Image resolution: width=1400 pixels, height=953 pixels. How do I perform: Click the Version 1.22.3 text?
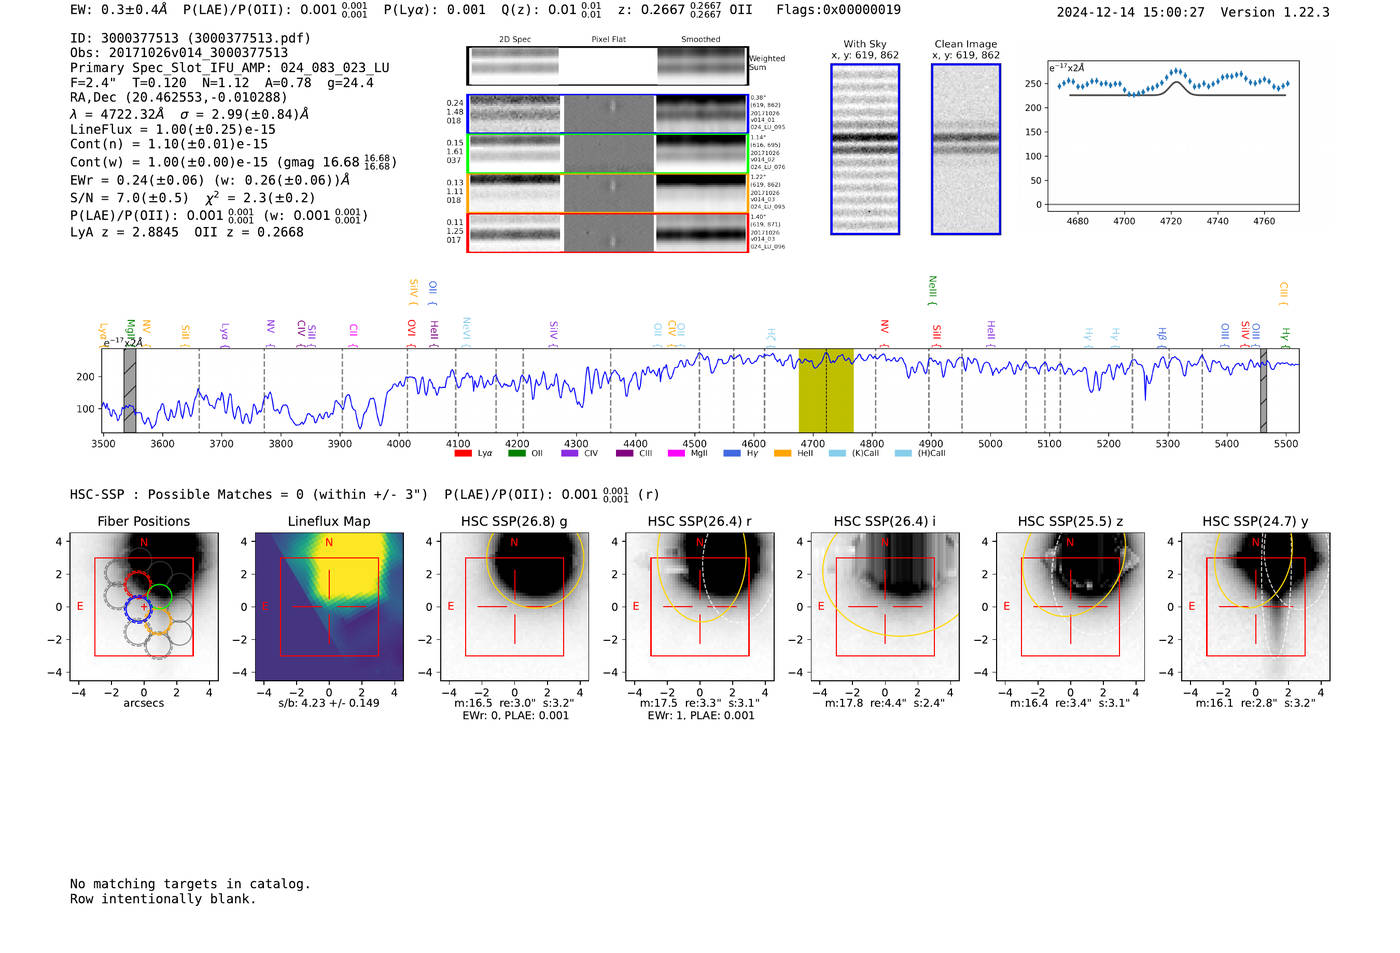(x=1275, y=13)
